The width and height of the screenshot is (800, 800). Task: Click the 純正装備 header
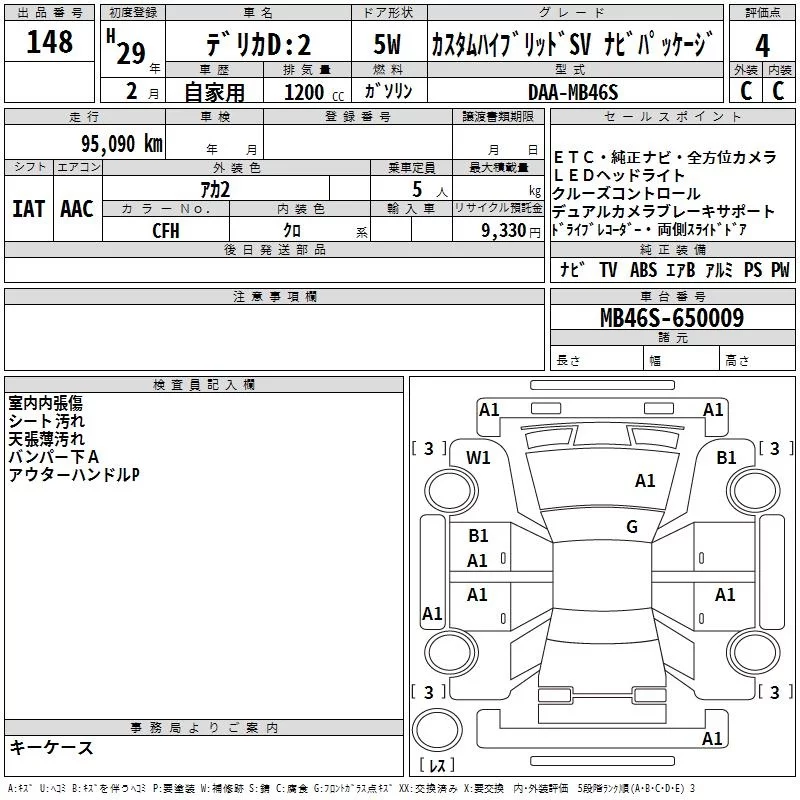click(672, 249)
